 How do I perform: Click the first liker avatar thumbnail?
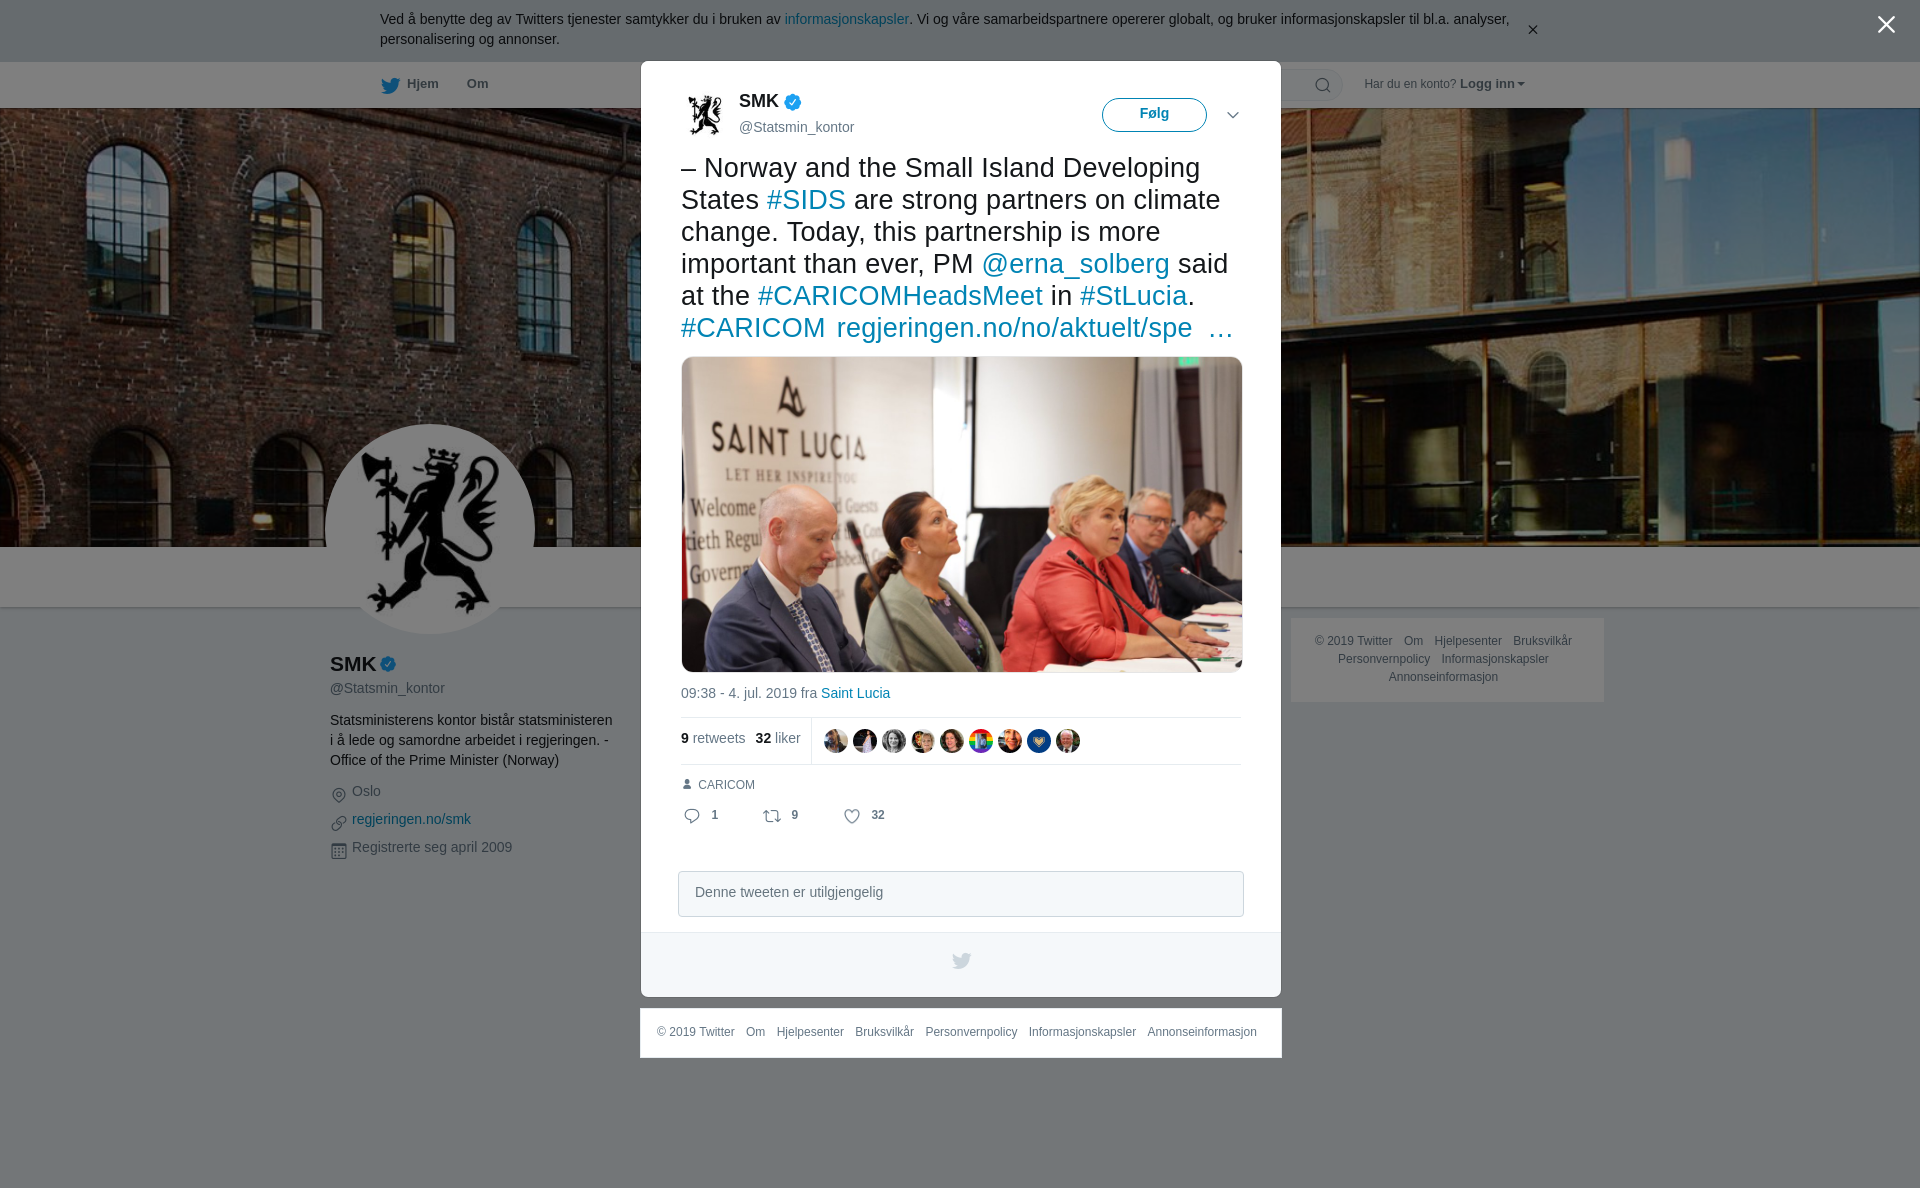pos(836,741)
